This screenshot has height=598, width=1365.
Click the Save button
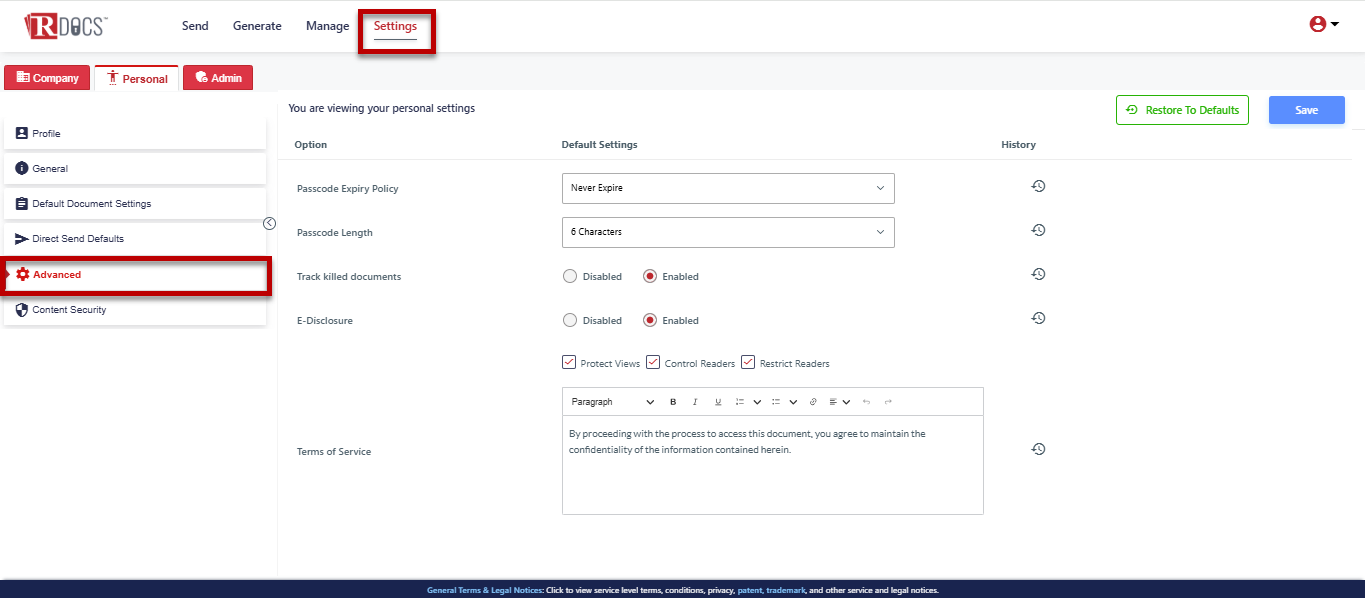pyautogui.click(x=1306, y=110)
